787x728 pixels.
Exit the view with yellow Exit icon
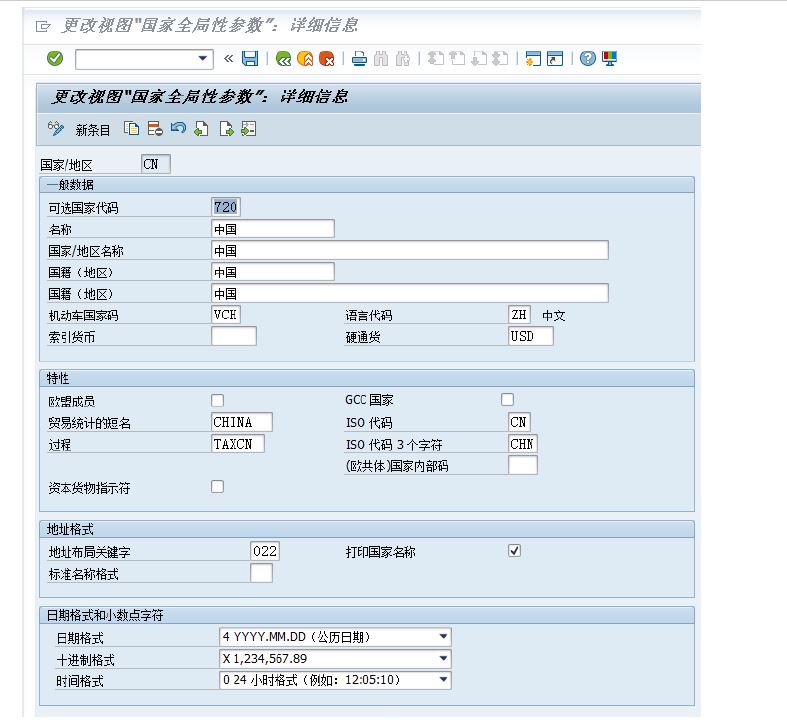[x=305, y=59]
